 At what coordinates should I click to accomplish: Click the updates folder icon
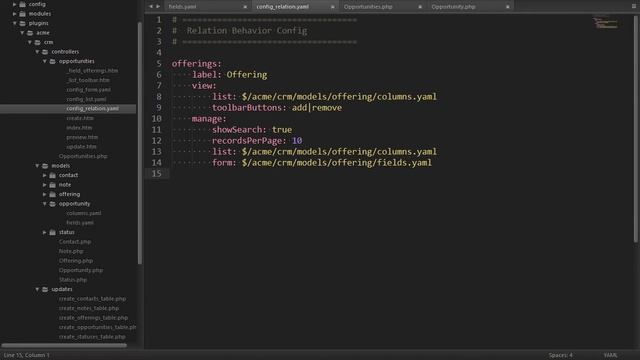[45, 289]
